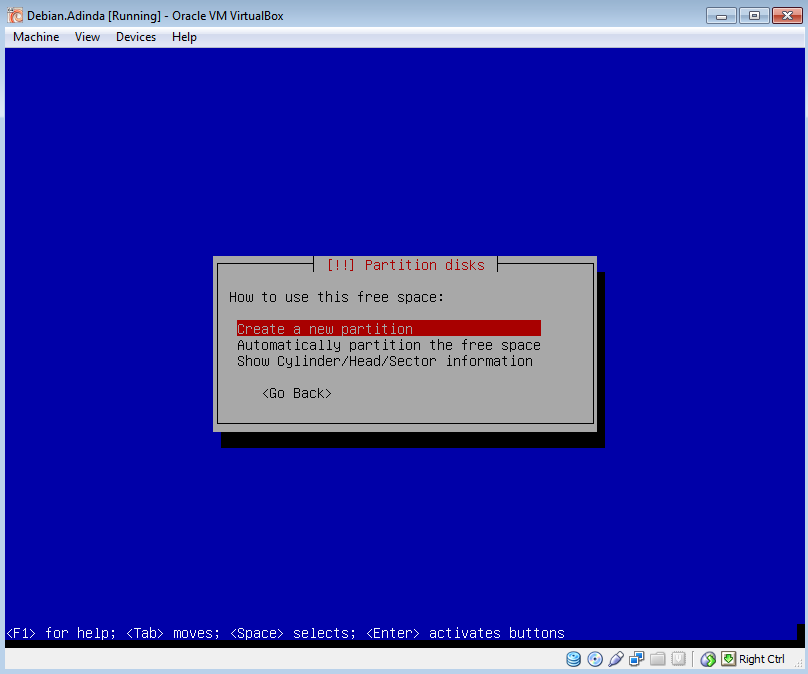The height and width of the screenshot is (674, 808).
Task: Click the hard disk activity icon
Action: pos(574,659)
